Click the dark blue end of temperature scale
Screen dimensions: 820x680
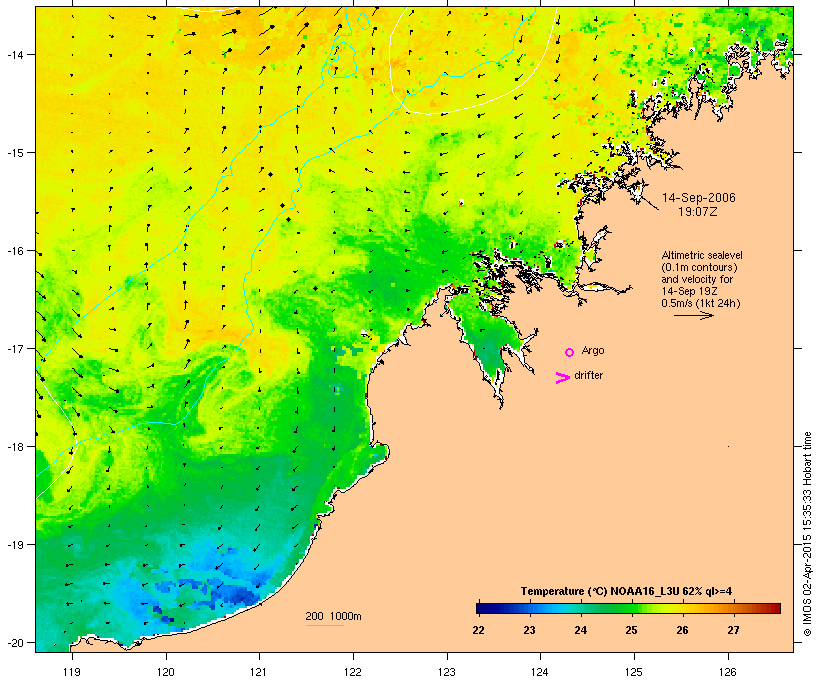pos(481,608)
